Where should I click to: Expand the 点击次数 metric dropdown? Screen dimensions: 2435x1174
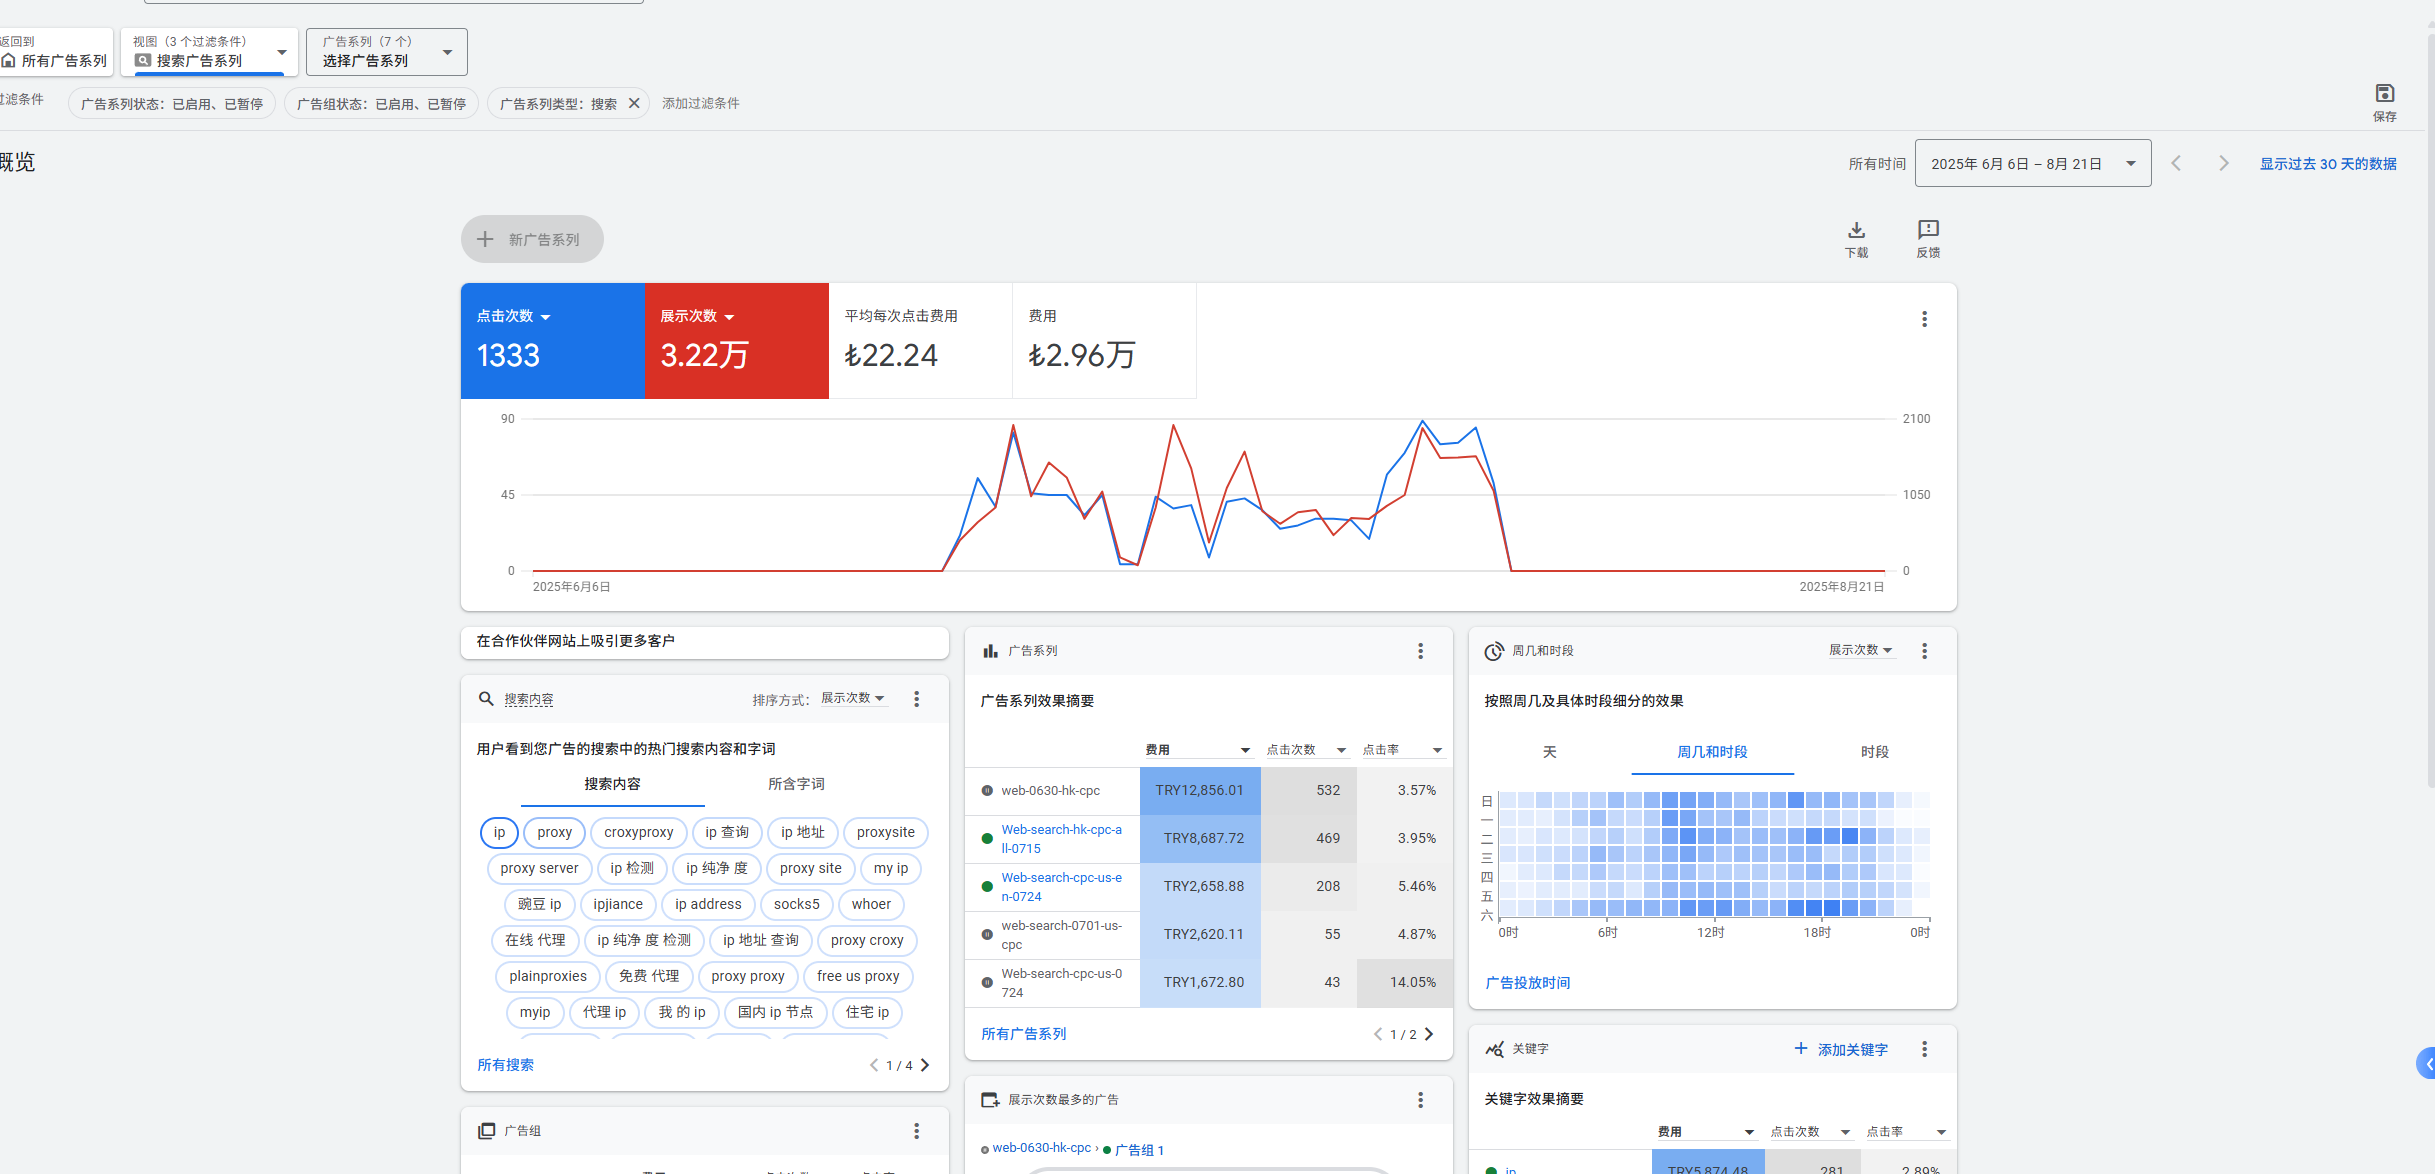545,317
